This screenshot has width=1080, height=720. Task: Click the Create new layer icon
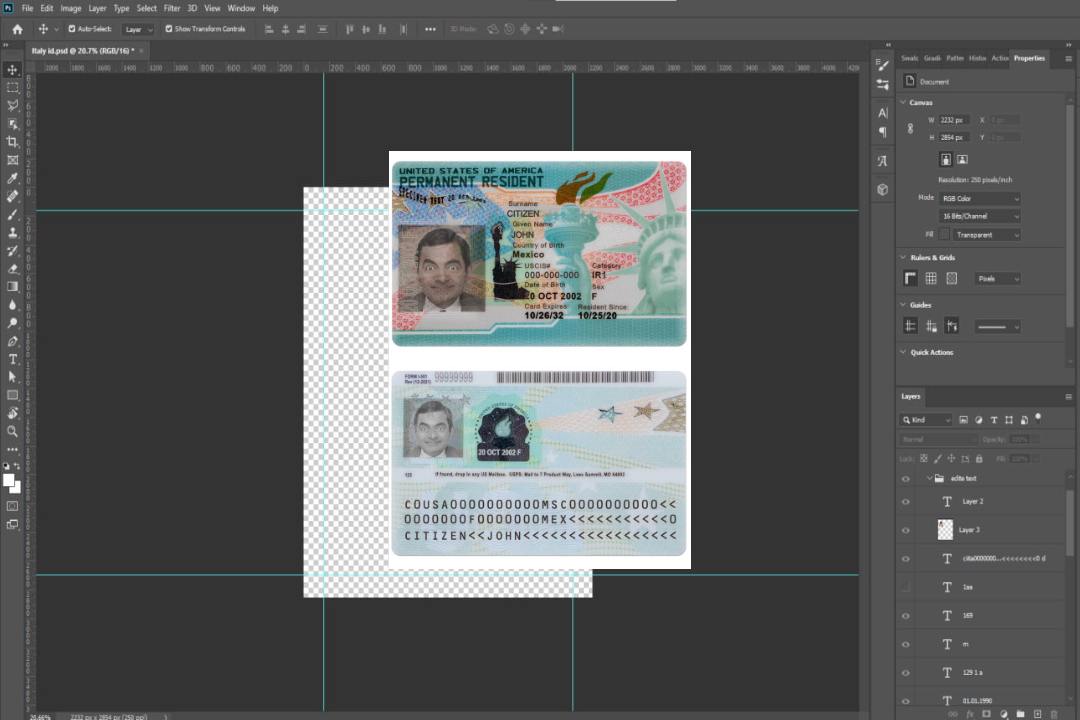[1037, 714]
